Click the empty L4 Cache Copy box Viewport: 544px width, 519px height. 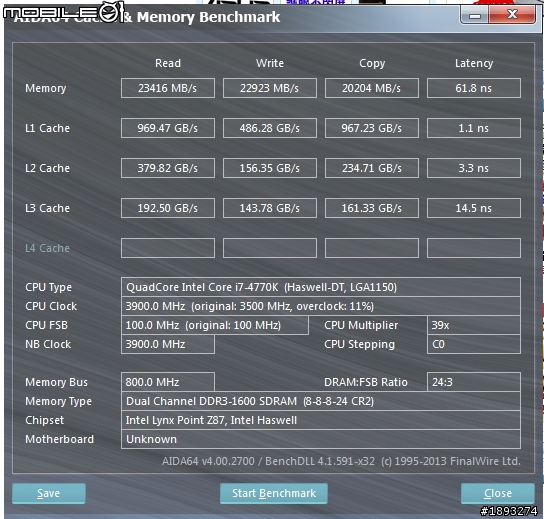[372, 248]
